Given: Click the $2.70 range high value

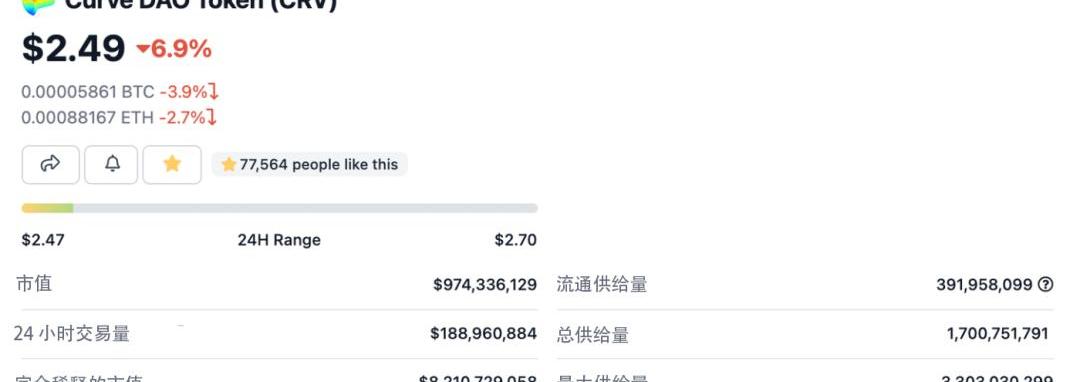Looking at the screenshot, I should coord(515,240).
